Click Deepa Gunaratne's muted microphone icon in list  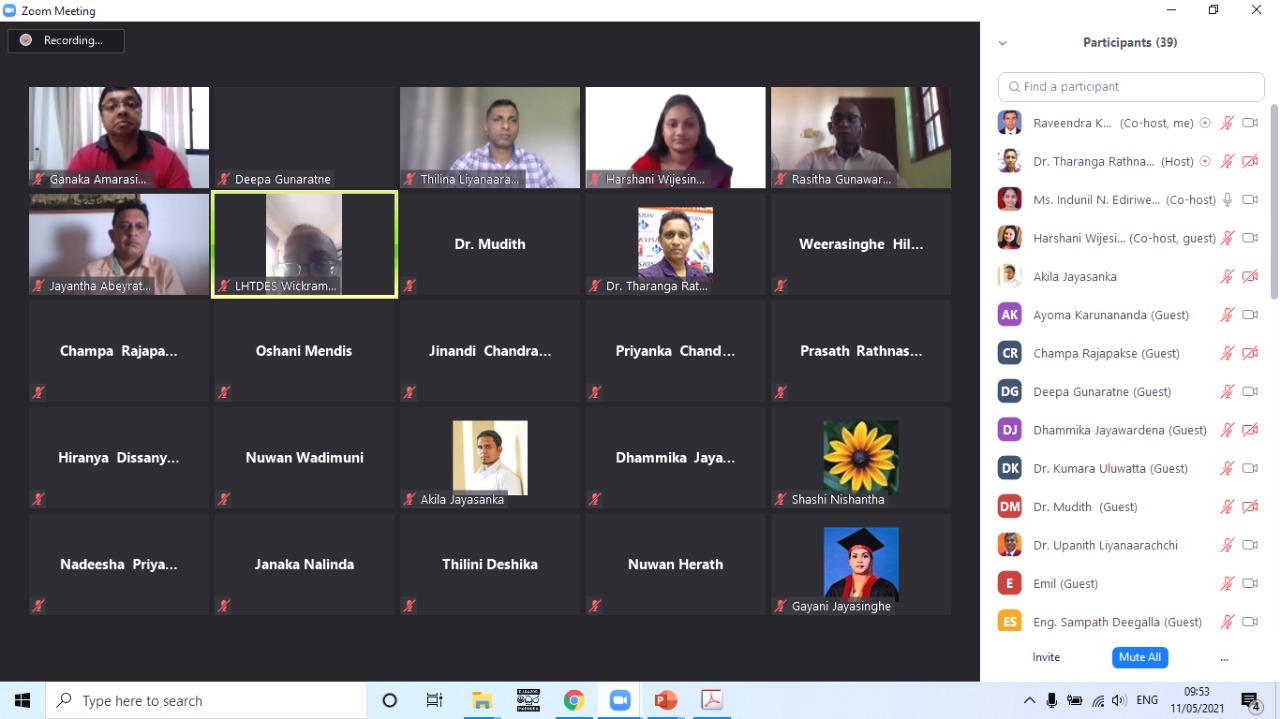click(1227, 392)
